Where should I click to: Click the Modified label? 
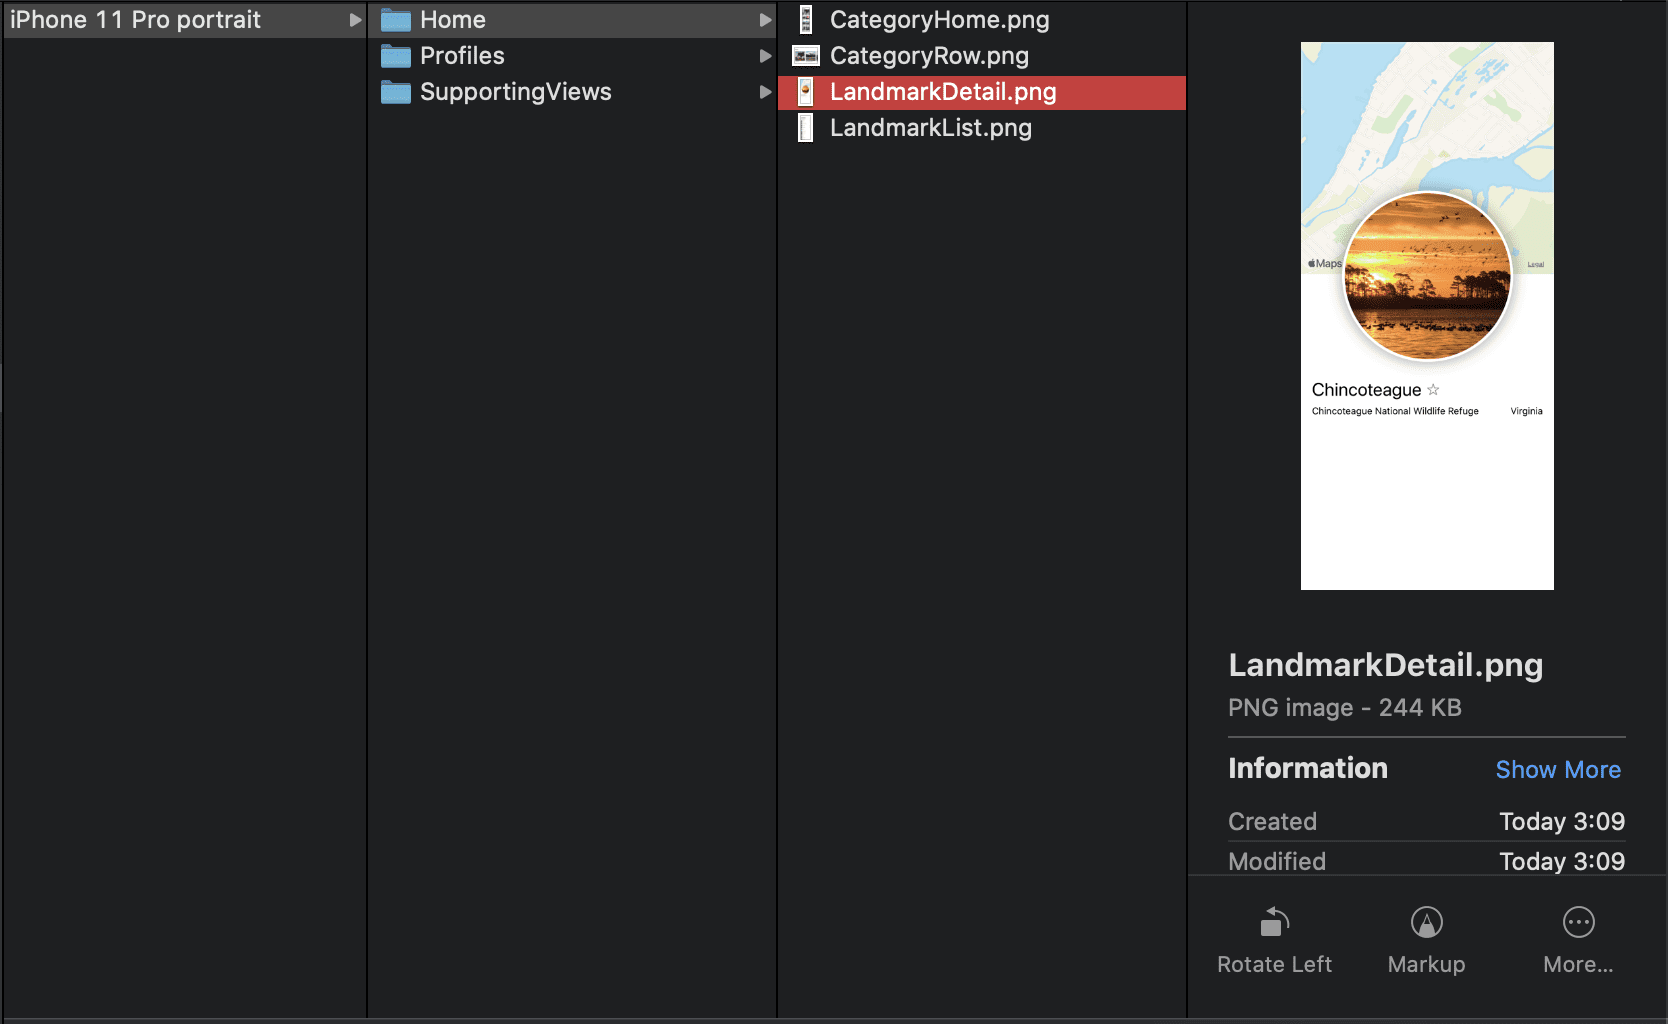point(1277,862)
